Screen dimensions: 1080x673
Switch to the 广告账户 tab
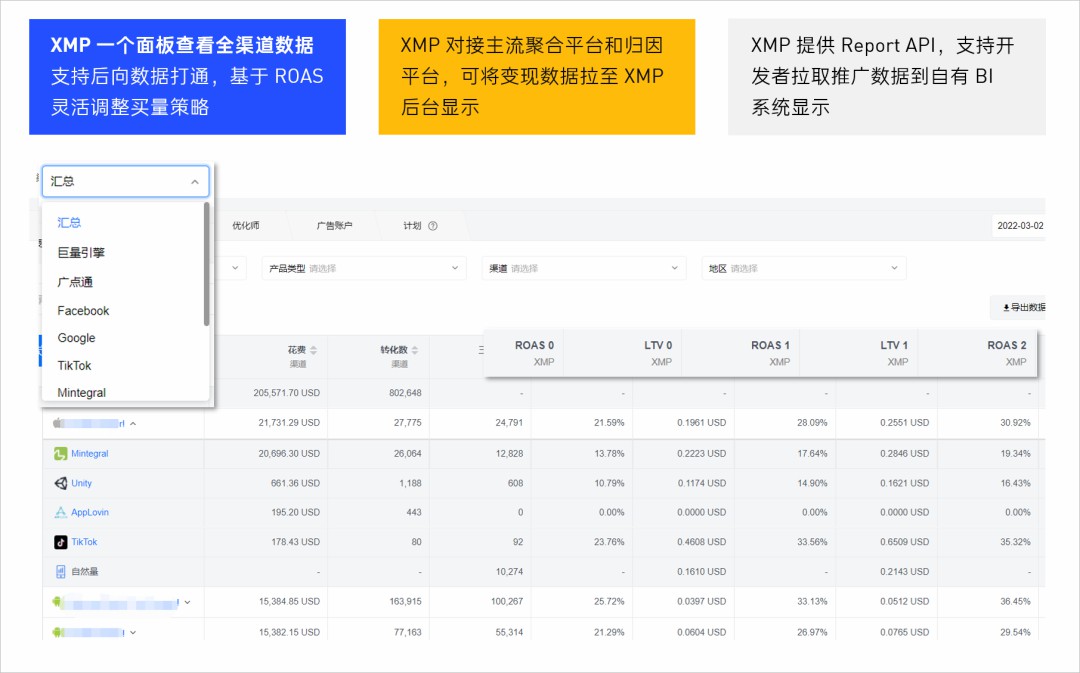click(x=334, y=226)
